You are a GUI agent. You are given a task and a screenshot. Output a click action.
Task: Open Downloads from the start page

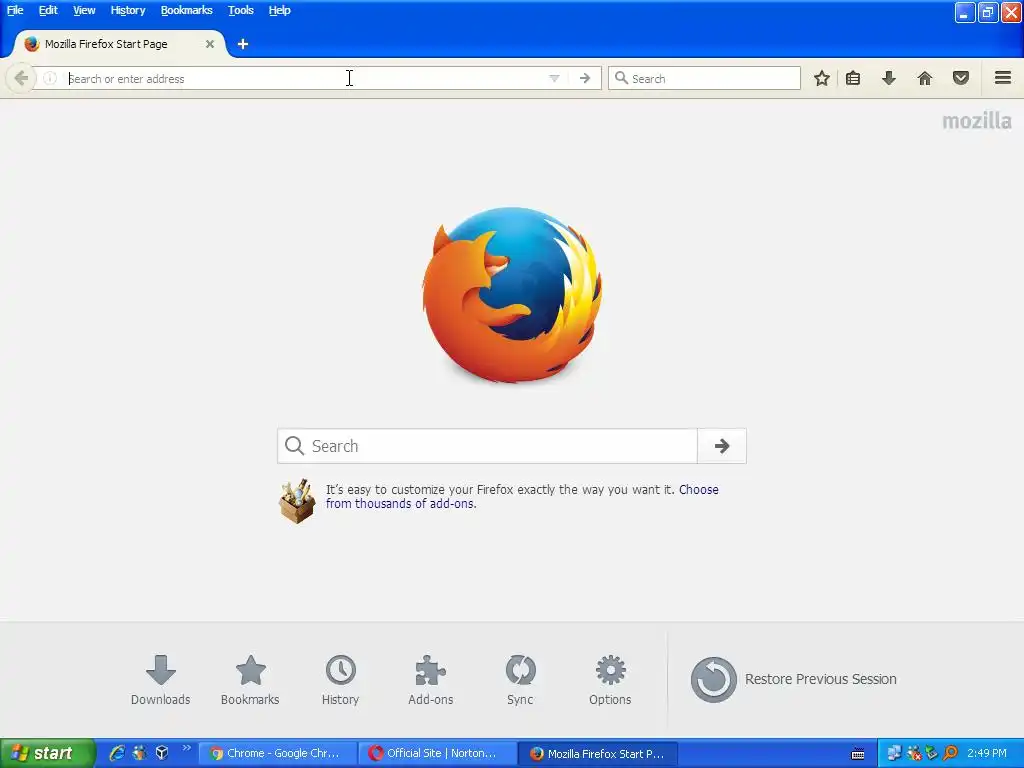[x=161, y=680]
